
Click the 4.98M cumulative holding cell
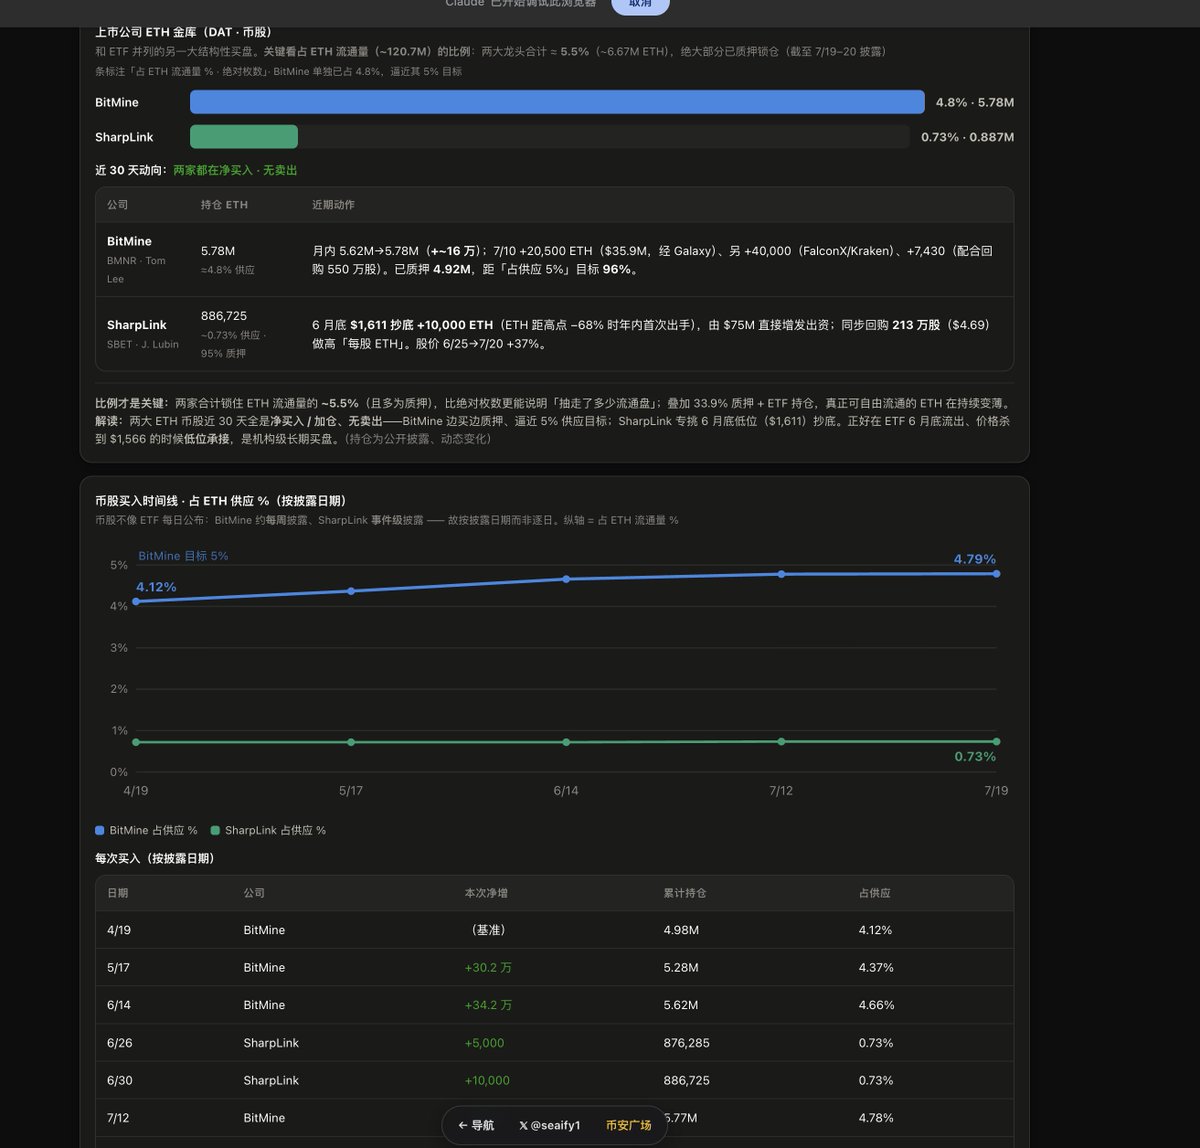[681, 930]
